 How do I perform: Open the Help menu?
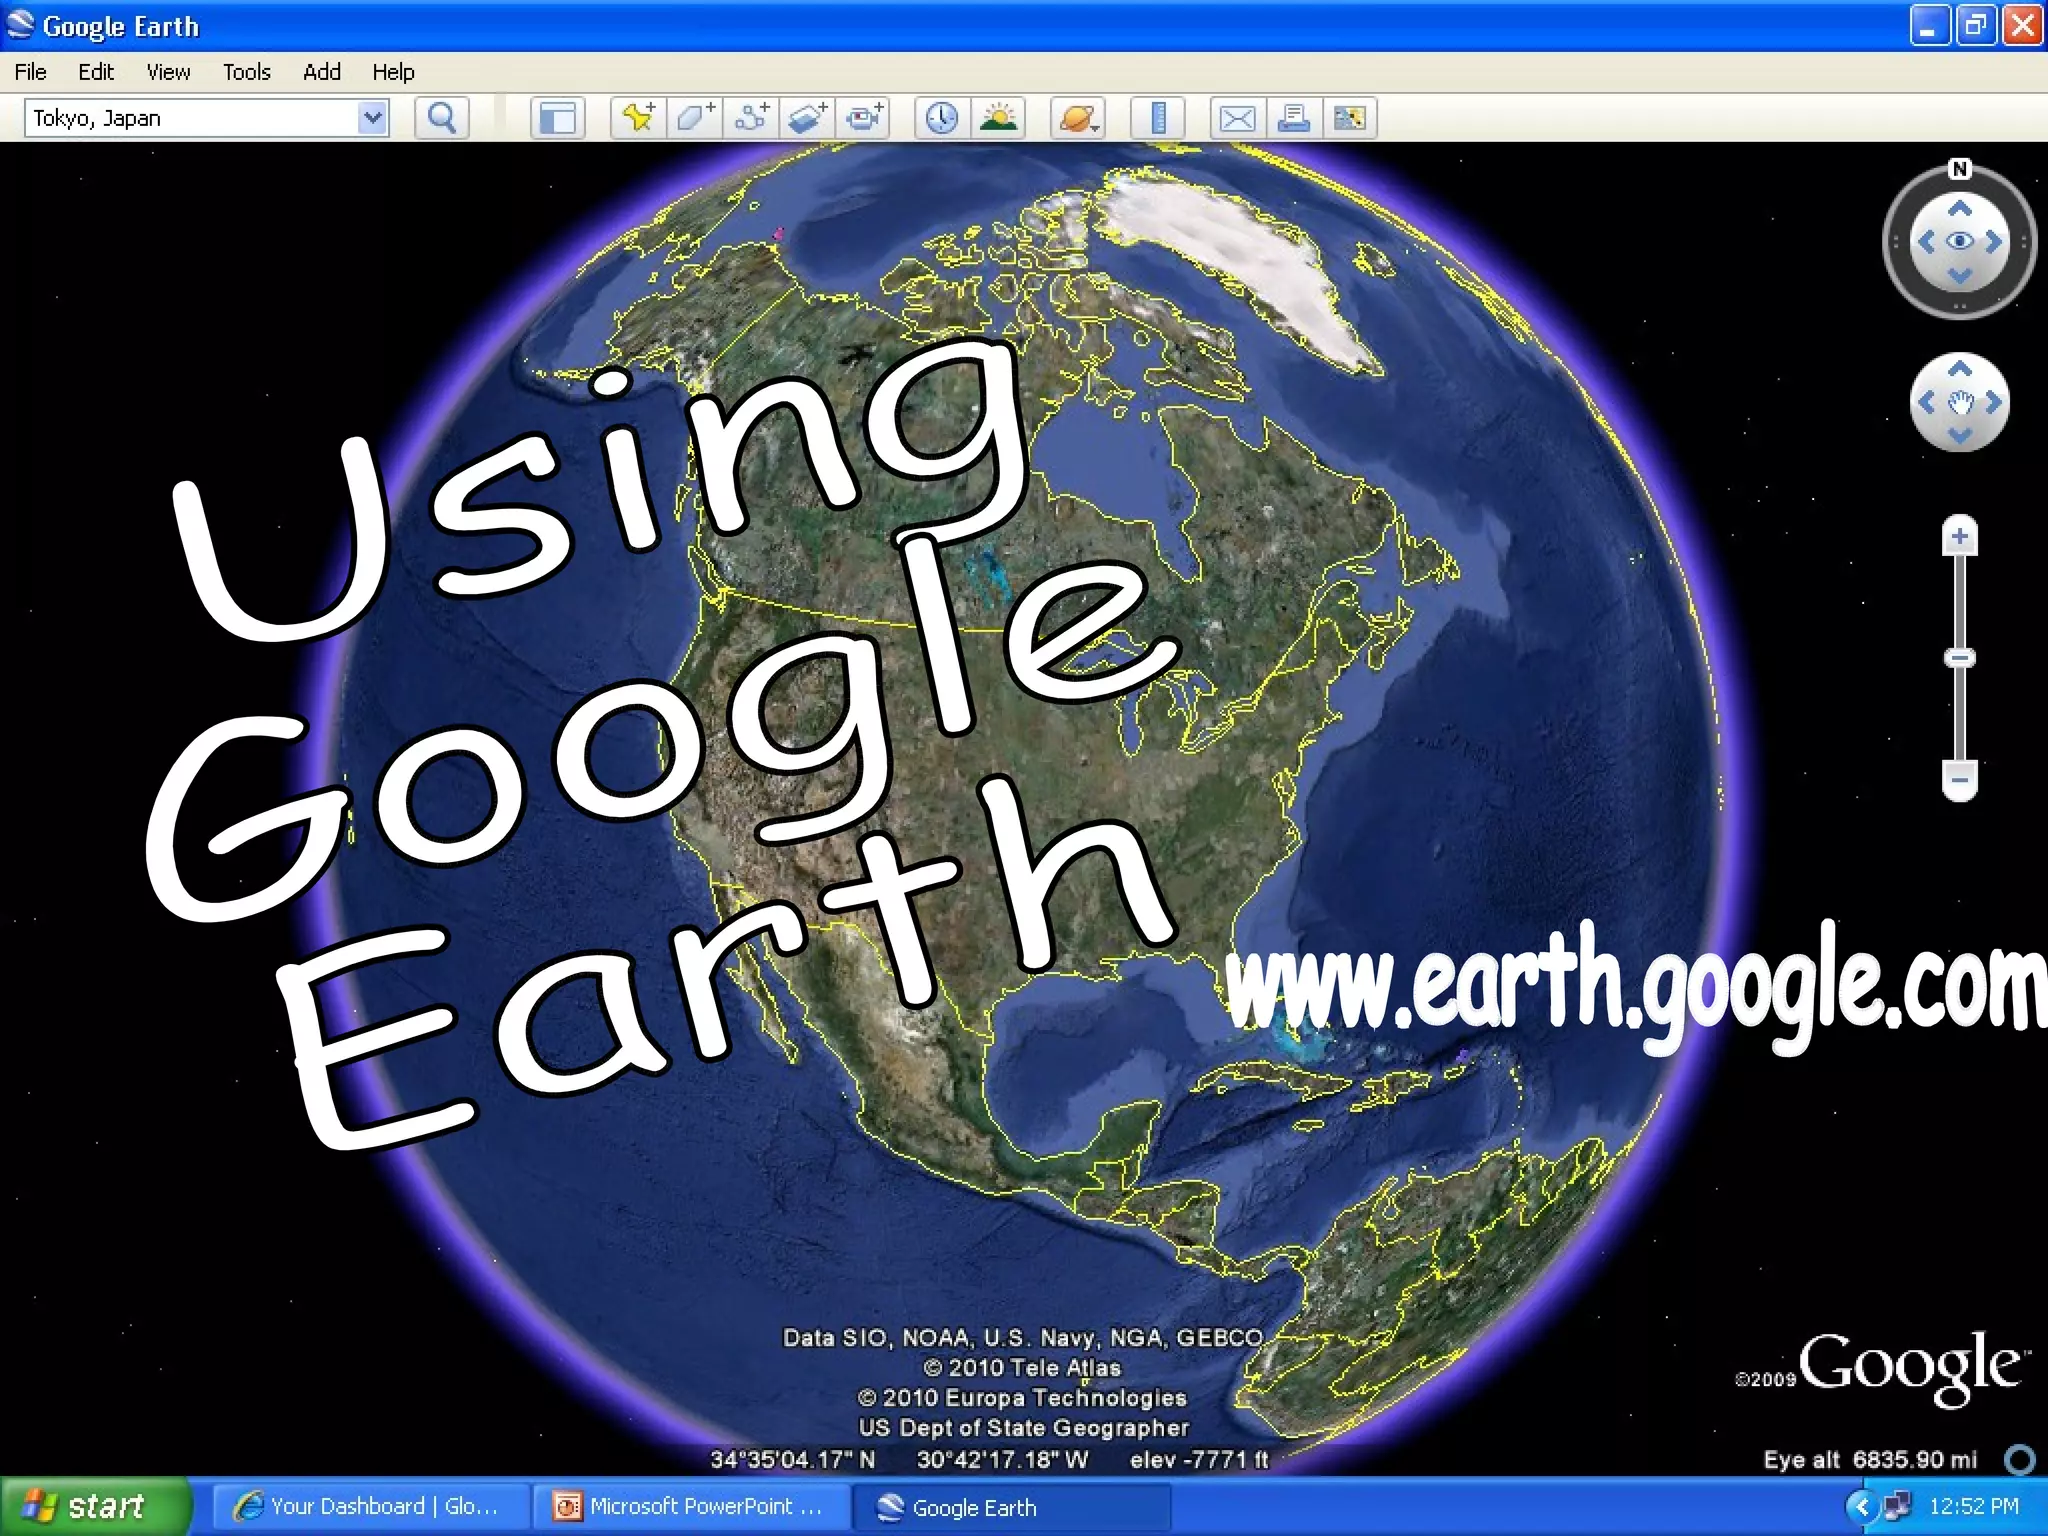[393, 72]
